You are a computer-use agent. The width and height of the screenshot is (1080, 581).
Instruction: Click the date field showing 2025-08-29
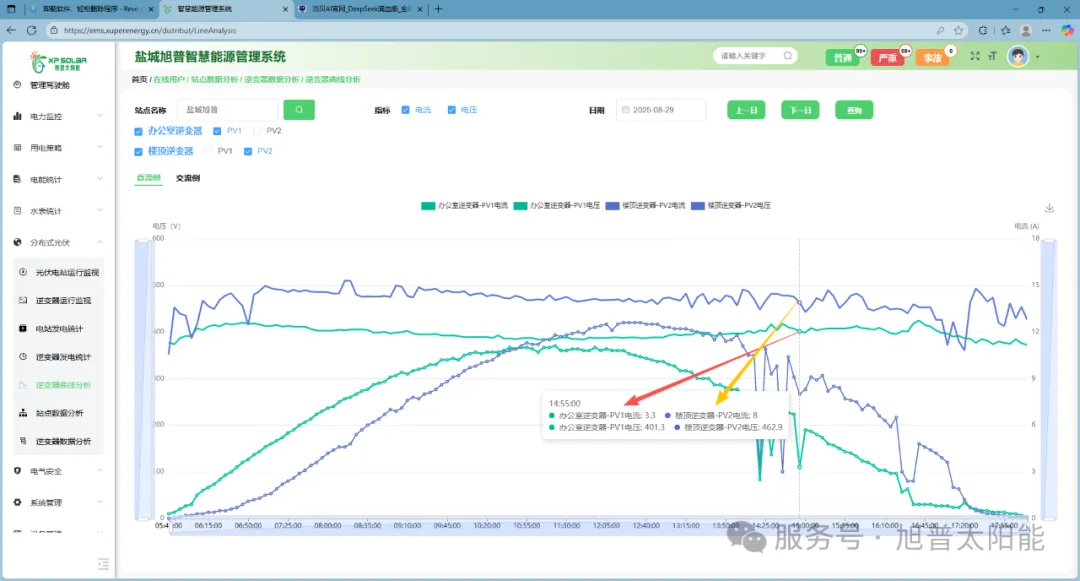(661, 110)
